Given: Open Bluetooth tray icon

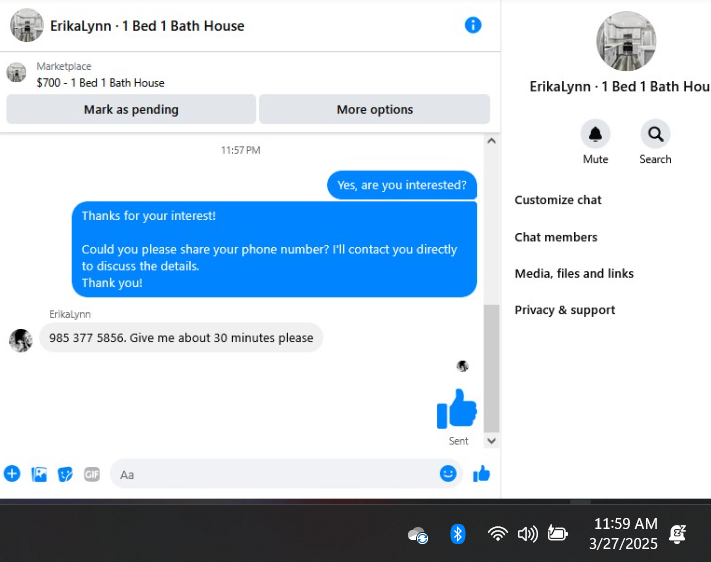Looking at the screenshot, I should coord(458,533).
